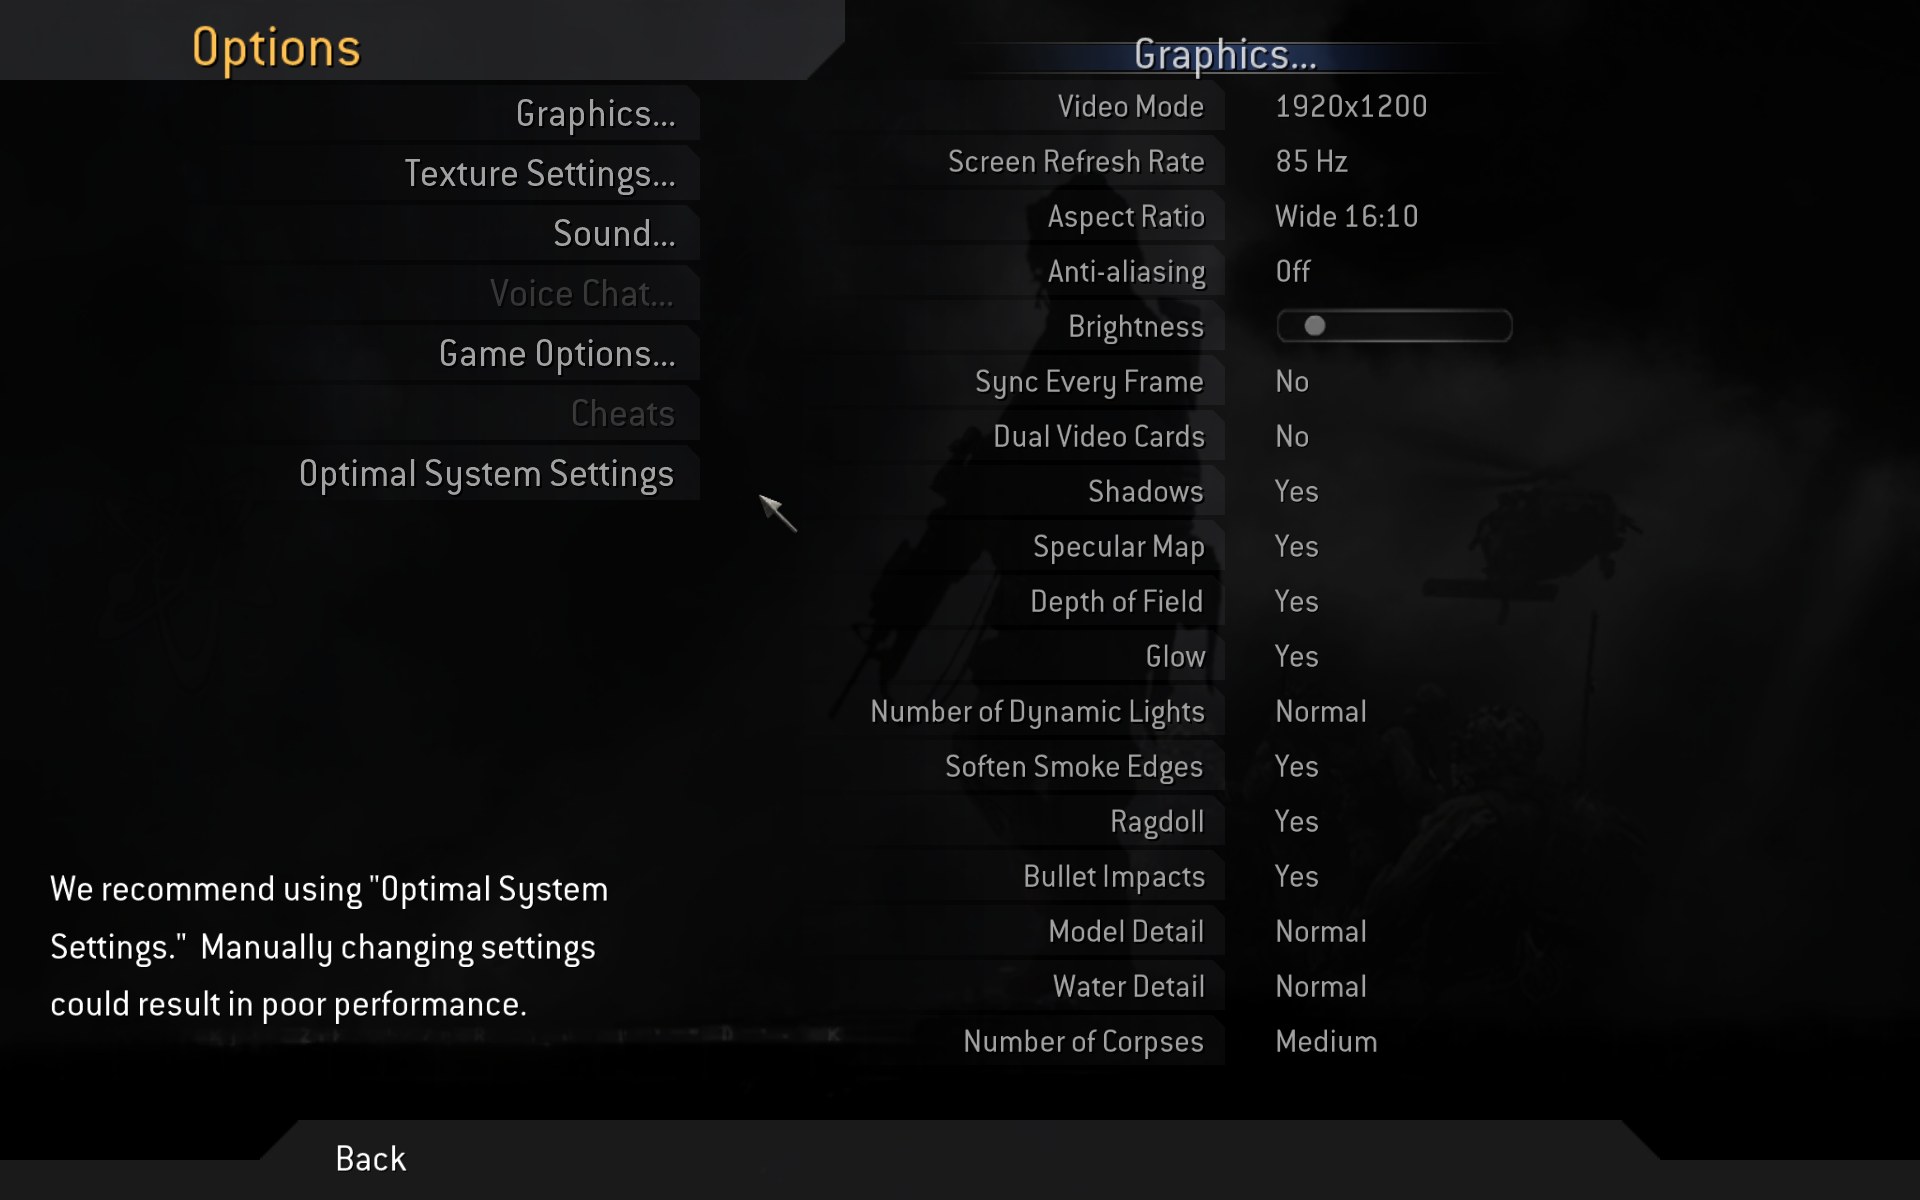Toggle Anti-aliasing off setting

(x=1291, y=271)
